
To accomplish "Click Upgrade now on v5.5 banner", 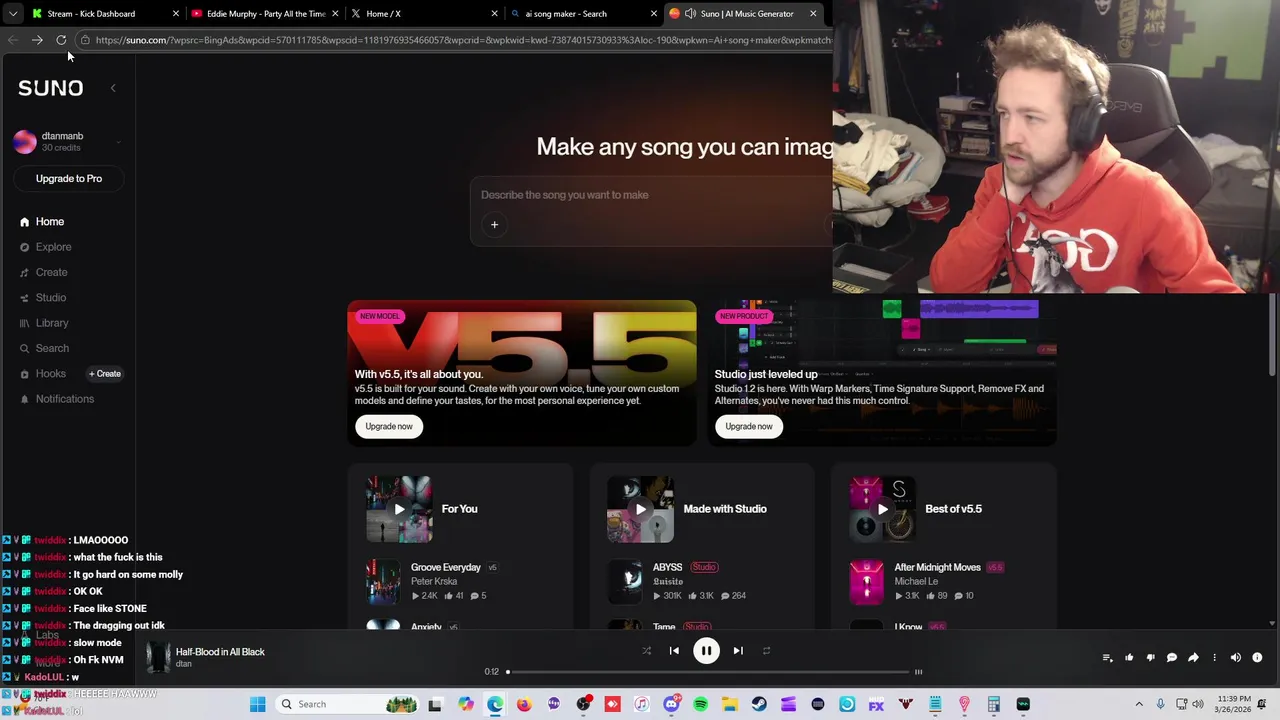I will point(389,427).
